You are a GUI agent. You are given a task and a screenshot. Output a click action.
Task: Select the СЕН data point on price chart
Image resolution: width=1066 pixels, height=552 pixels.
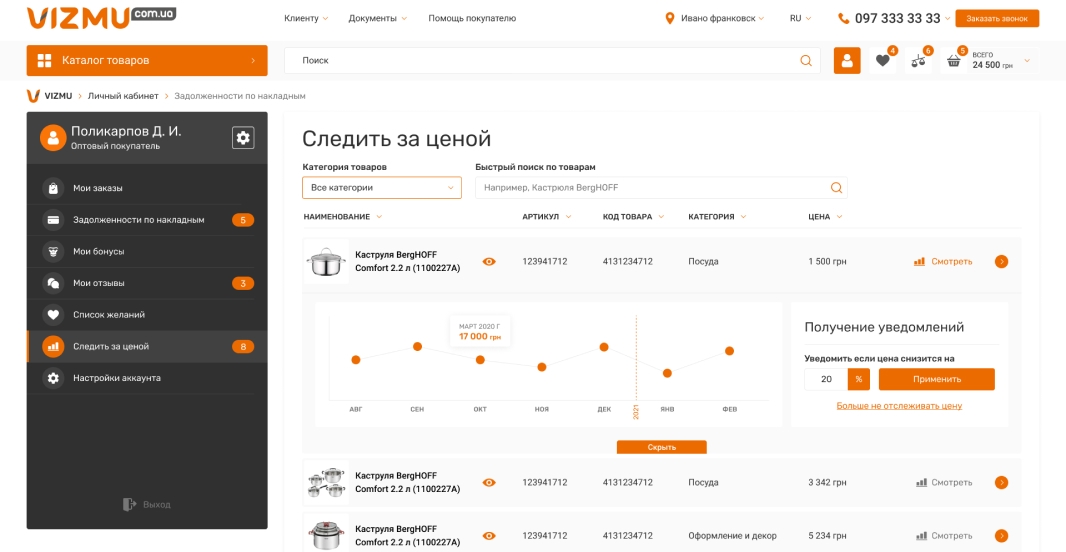pyautogui.click(x=417, y=347)
